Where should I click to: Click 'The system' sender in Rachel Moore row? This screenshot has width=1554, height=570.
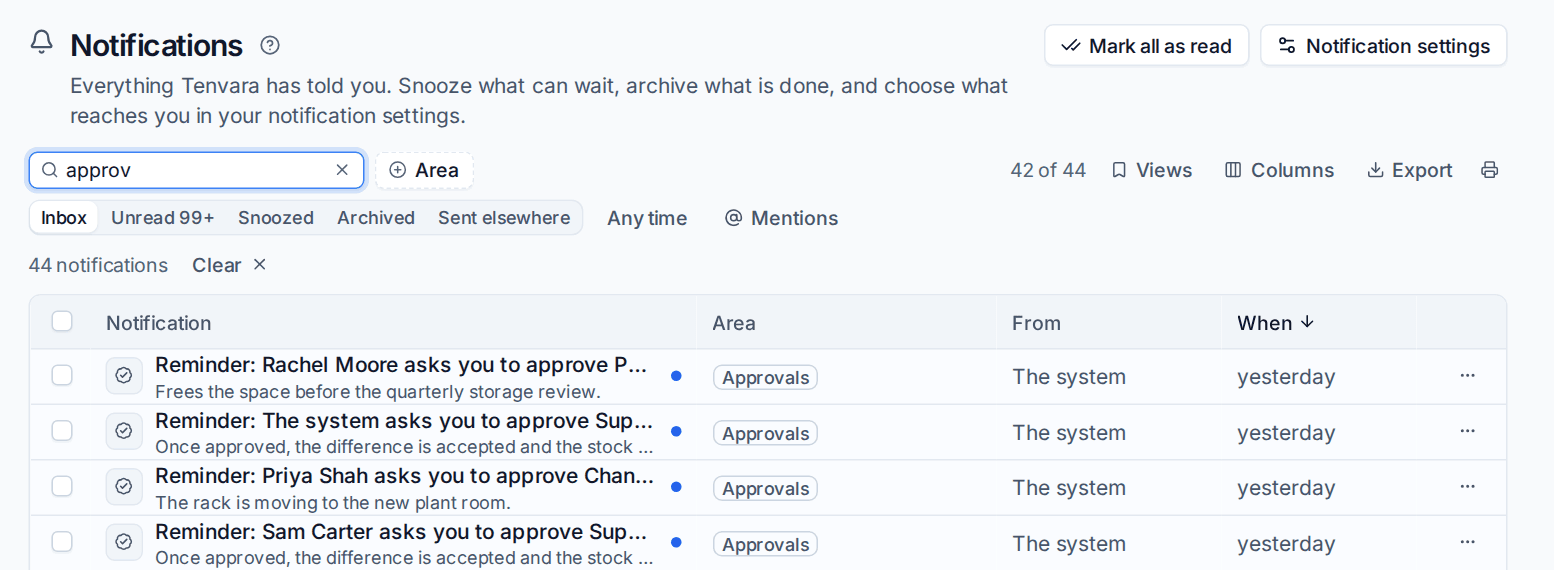click(1069, 376)
